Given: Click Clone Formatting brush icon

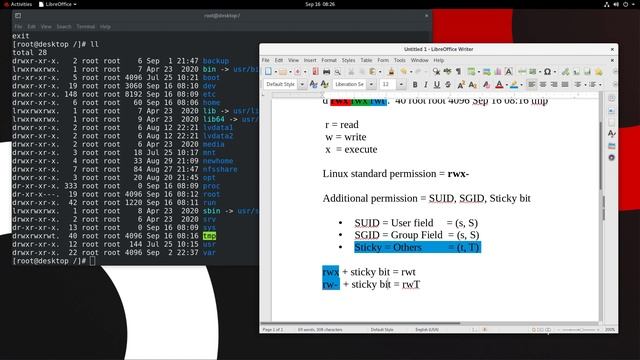Looking at the screenshot, I should 391,72.
